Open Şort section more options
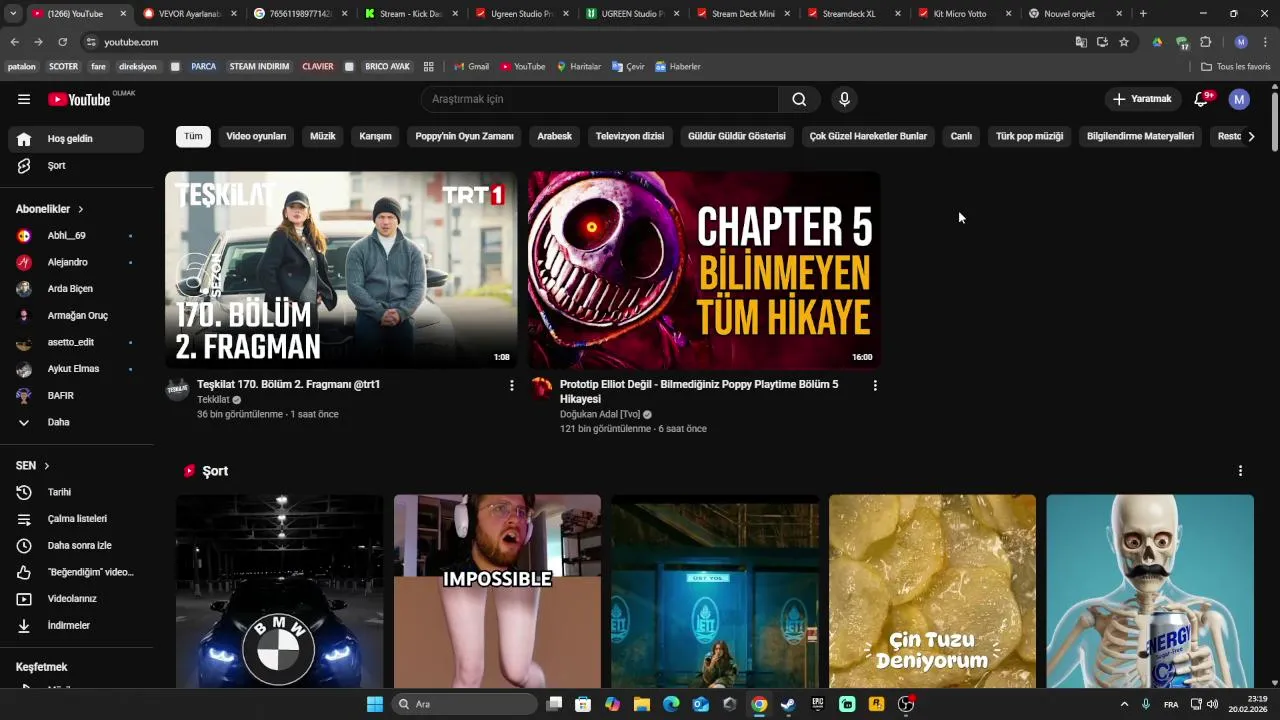This screenshot has width=1280, height=720. click(1240, 471)
